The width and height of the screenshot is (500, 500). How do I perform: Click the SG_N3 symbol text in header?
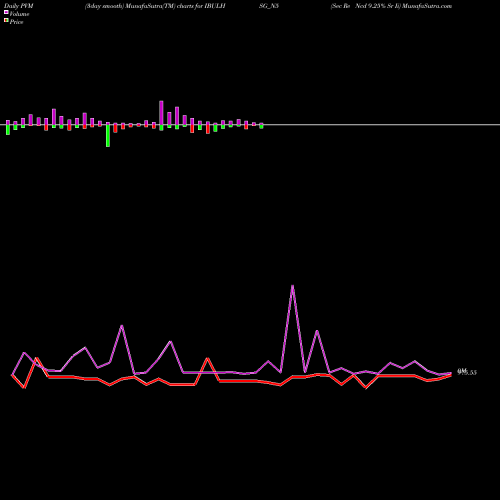(269, 6)
